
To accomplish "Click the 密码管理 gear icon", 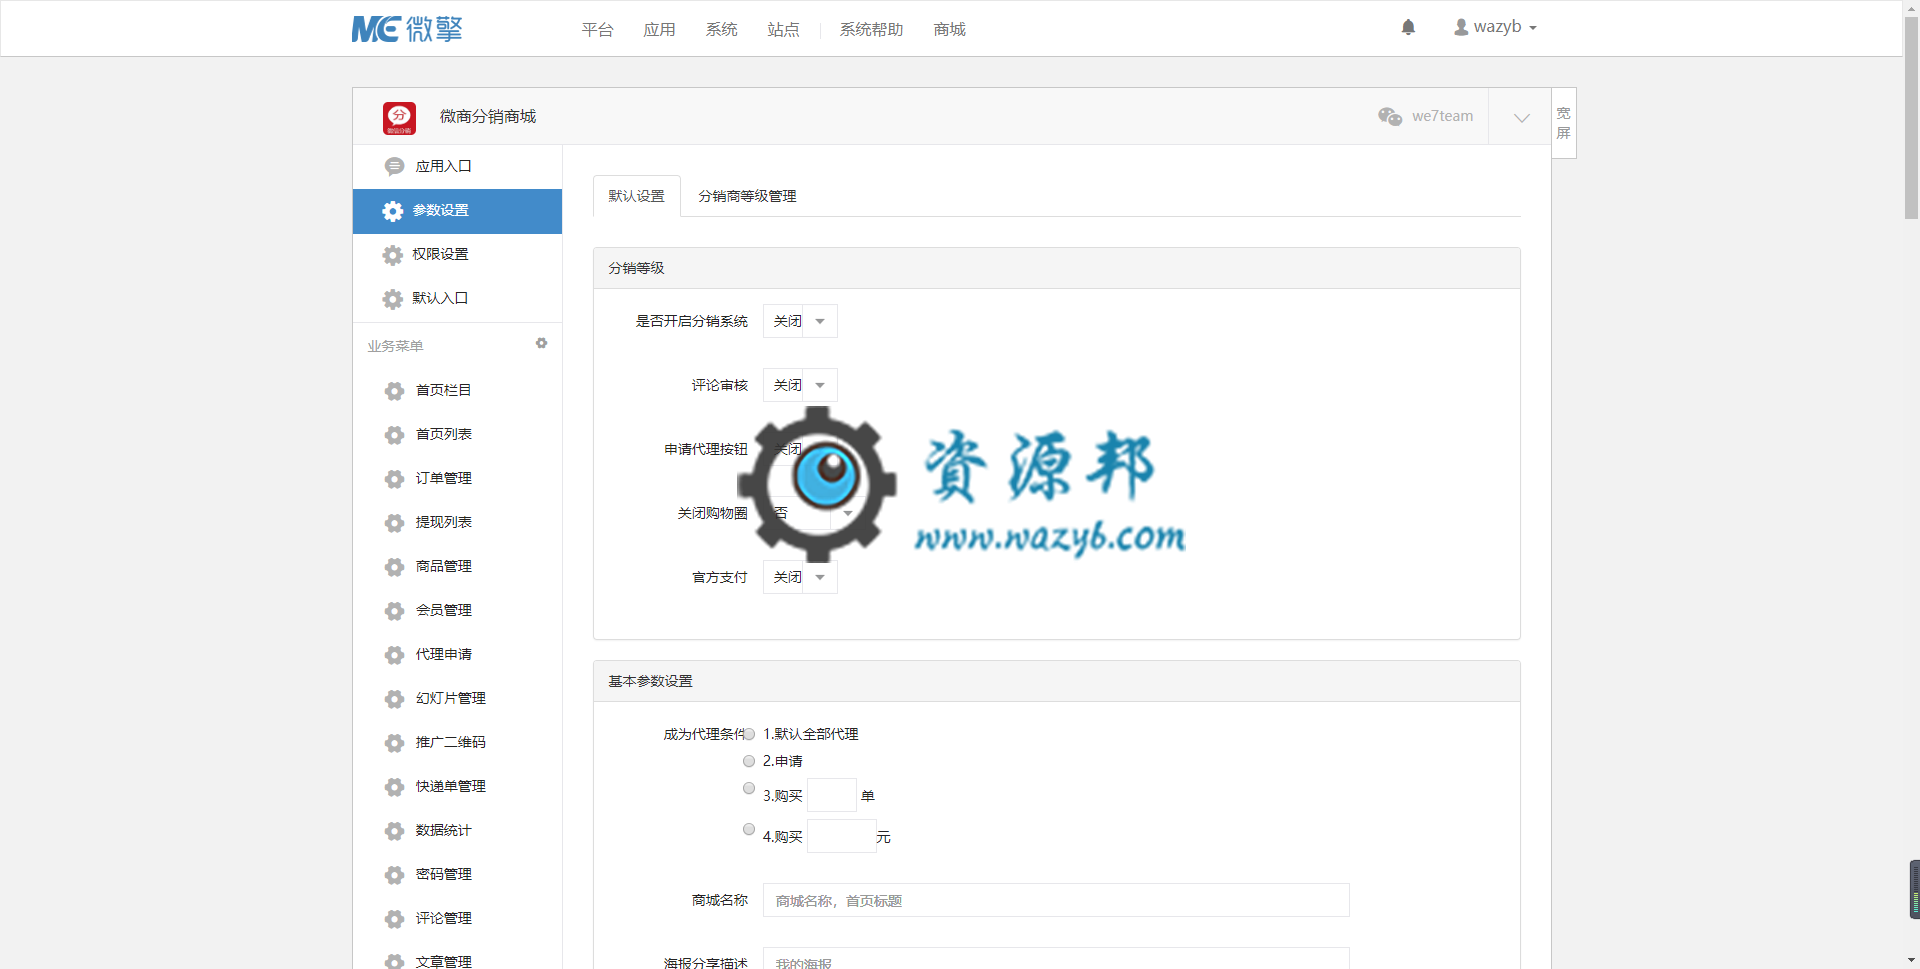I will 394,875.
